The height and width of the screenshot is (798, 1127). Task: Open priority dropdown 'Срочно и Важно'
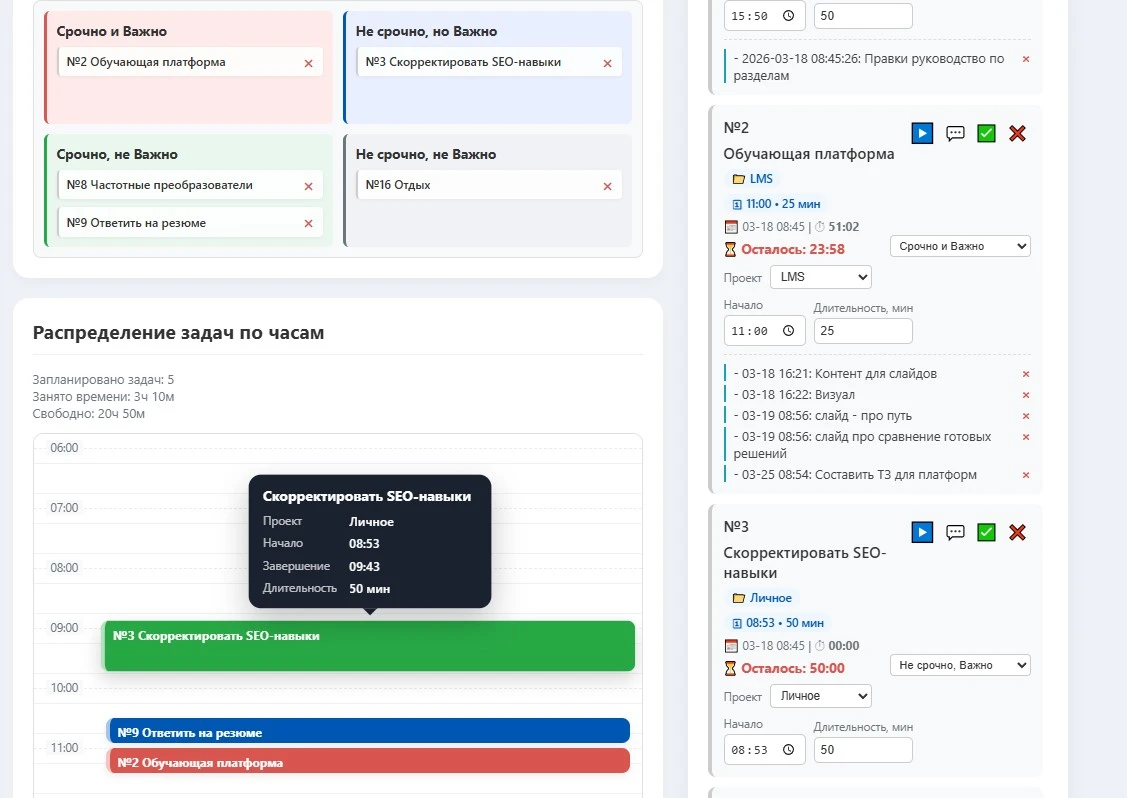tap(960, 246)
